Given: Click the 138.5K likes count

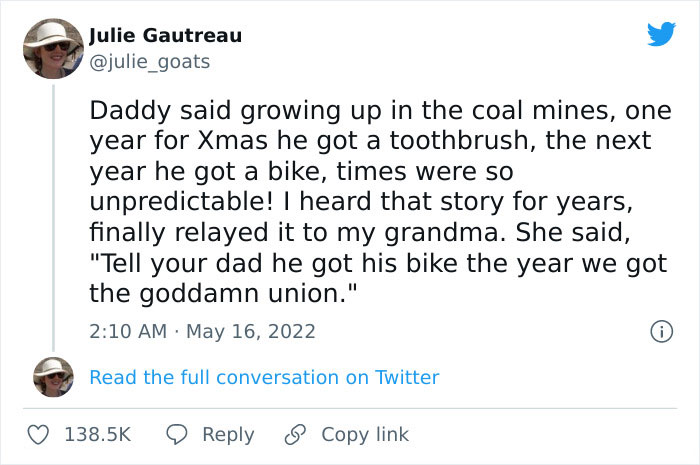Looking at the screenshot, I should coord(98,434).
